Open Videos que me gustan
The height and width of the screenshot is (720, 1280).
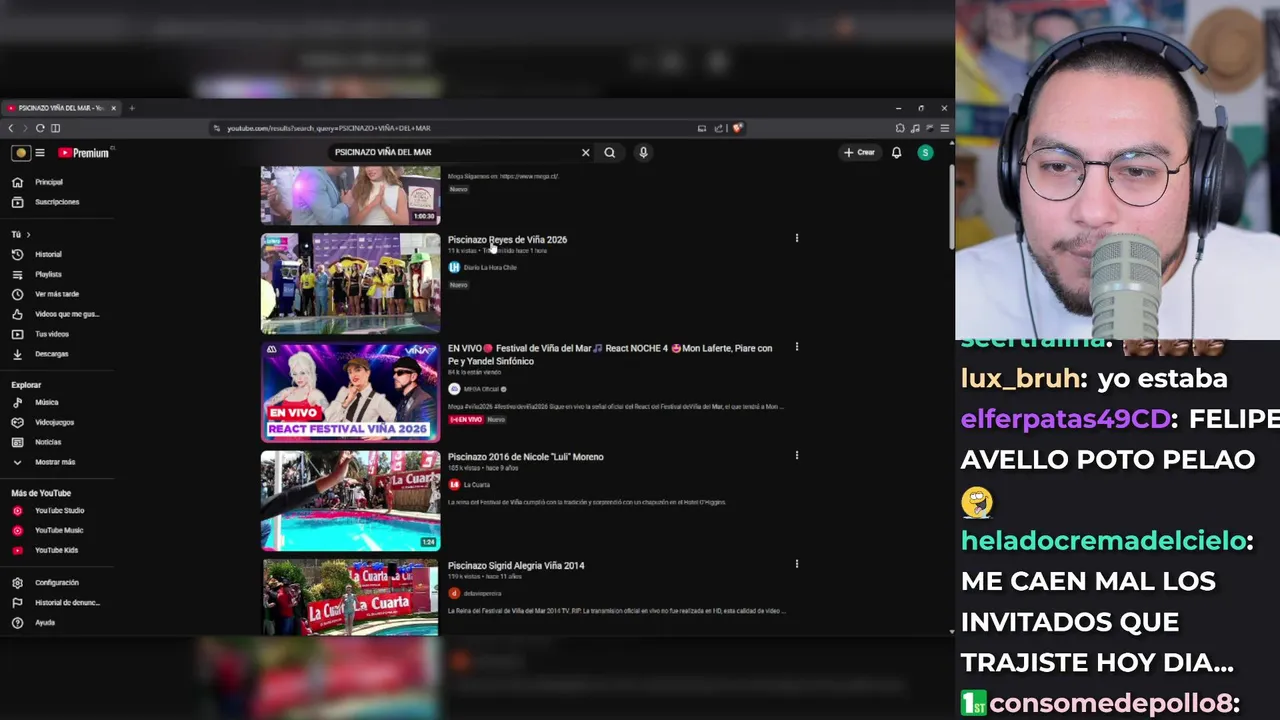pyautogui.click(x=66, y=314)
